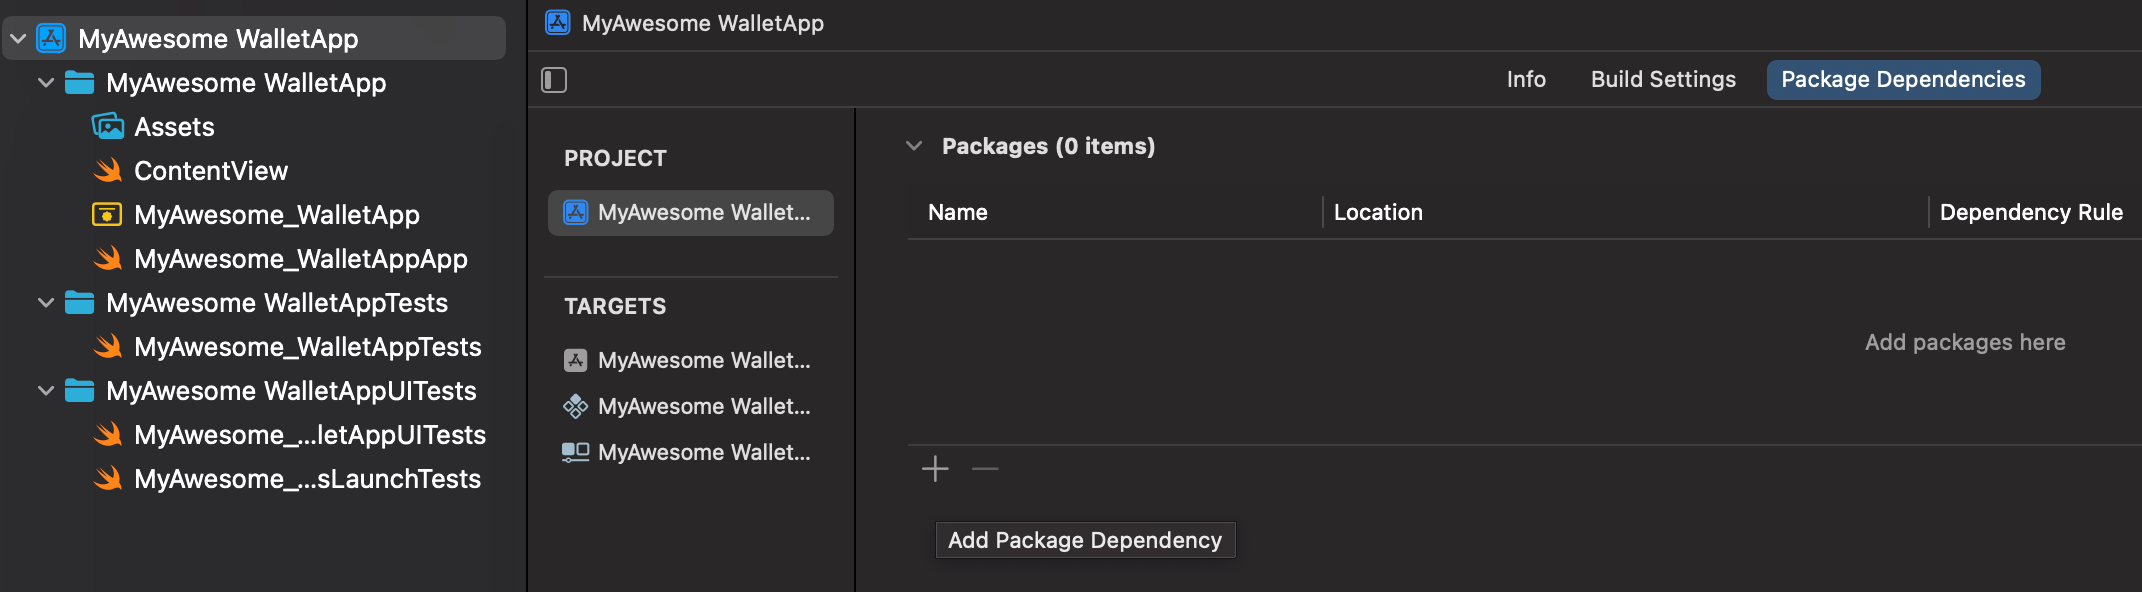Image resolution: width=2142 pixels, height=592 pixels.
Task: Open MyAwesome_WalletAppApp source file
Action: point(301,259)
